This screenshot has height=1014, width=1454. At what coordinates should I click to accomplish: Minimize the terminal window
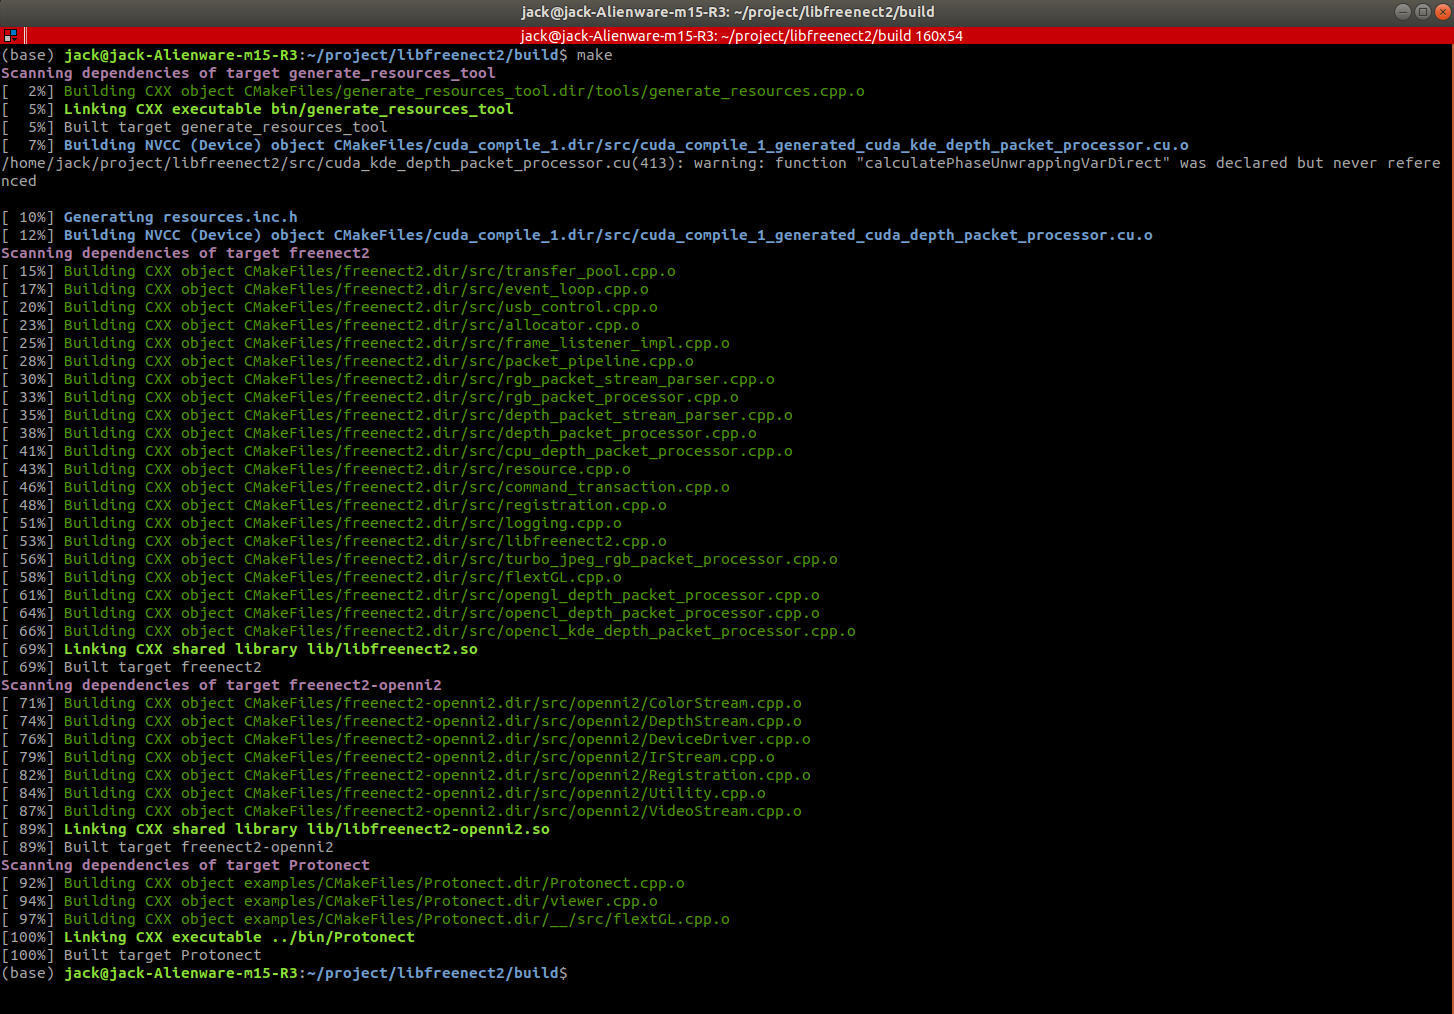(x=1403, y=12)
